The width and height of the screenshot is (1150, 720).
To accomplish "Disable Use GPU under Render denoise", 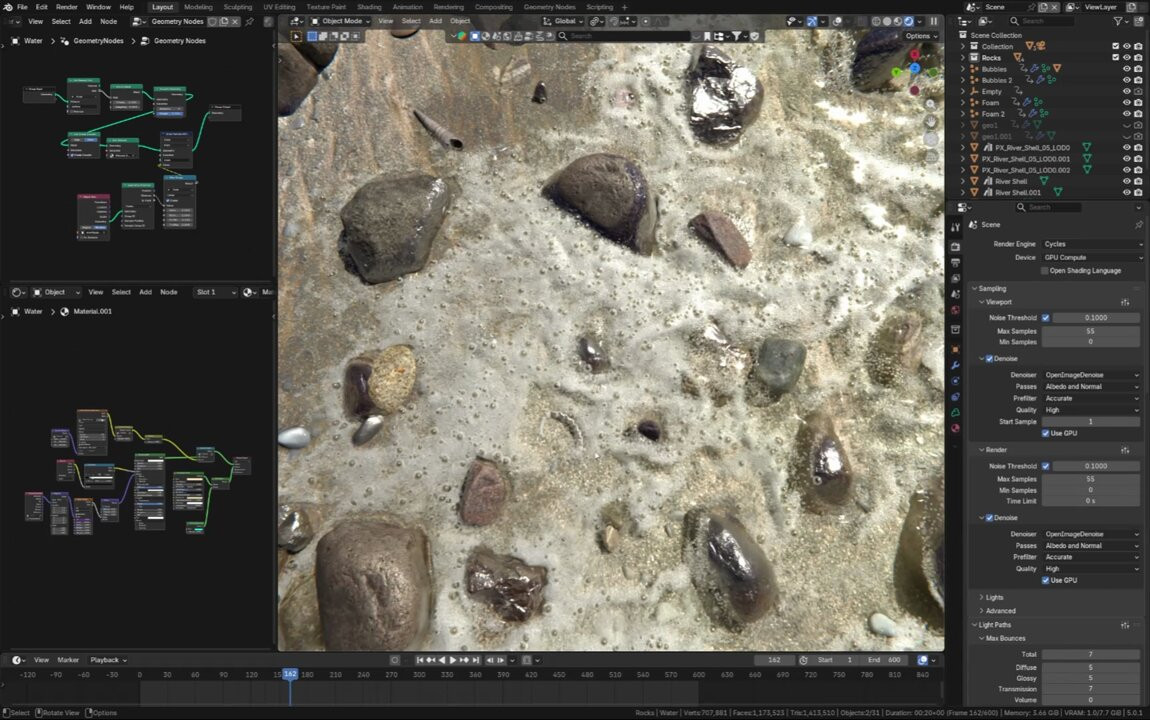I will (1045, 580).
